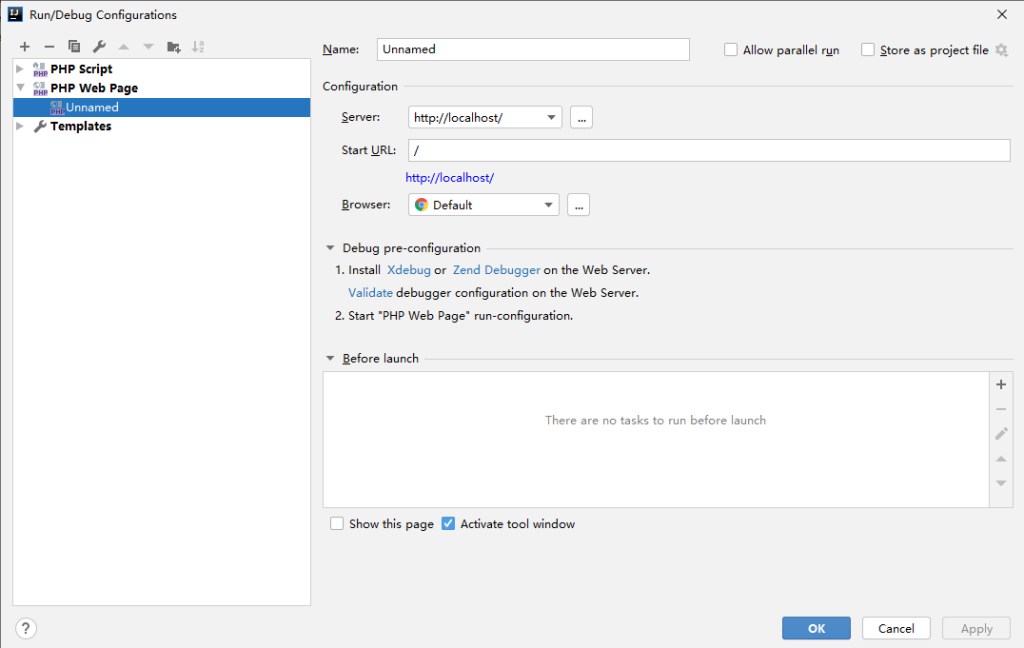This screenshot has width=1024, height=648.
Task: Click the Remove Configuration minus icon
Action: [x=49, y=47]
